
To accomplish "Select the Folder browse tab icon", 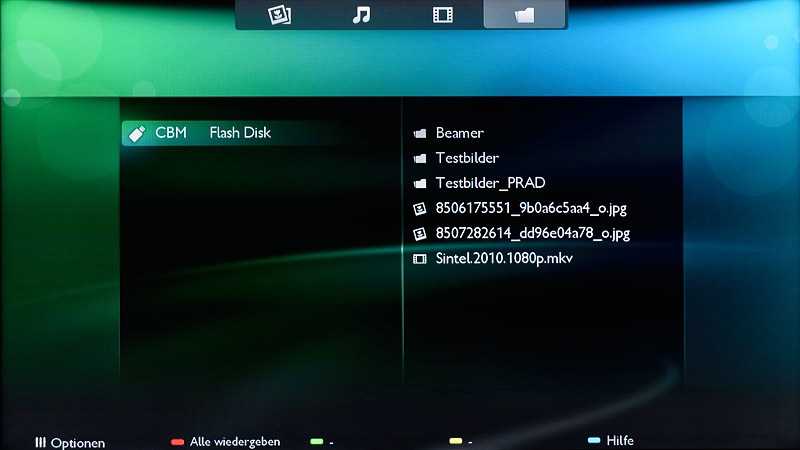I will (524, 15).
